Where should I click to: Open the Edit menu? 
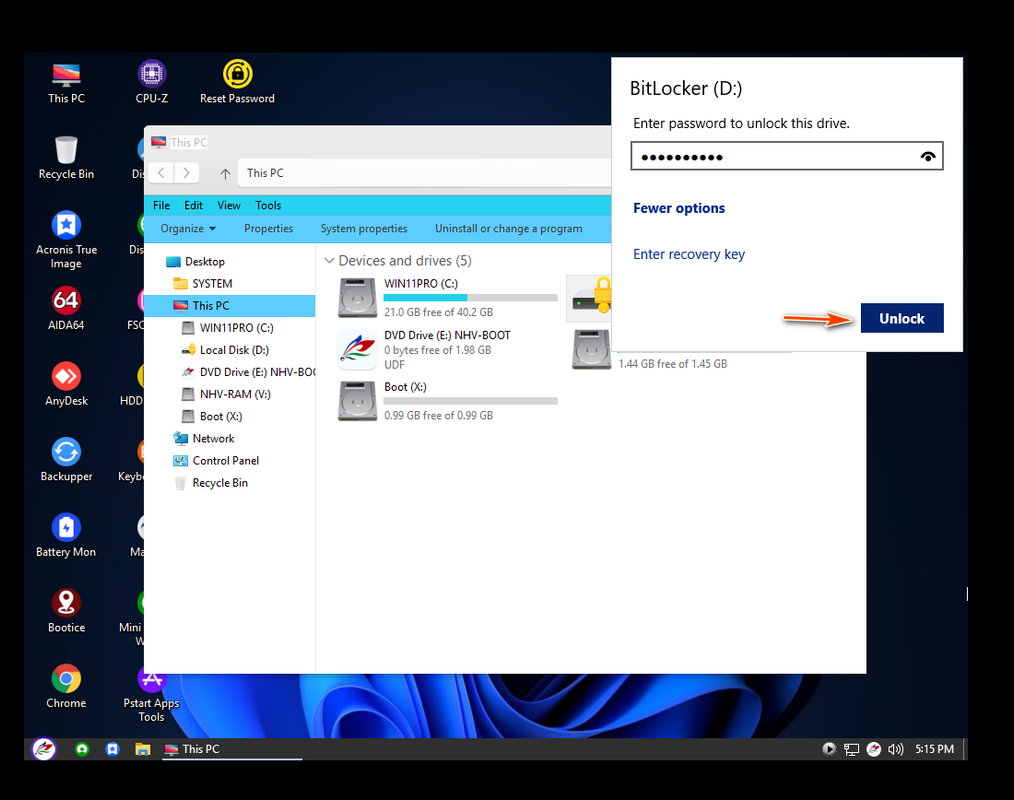click(x=193, y=205)
